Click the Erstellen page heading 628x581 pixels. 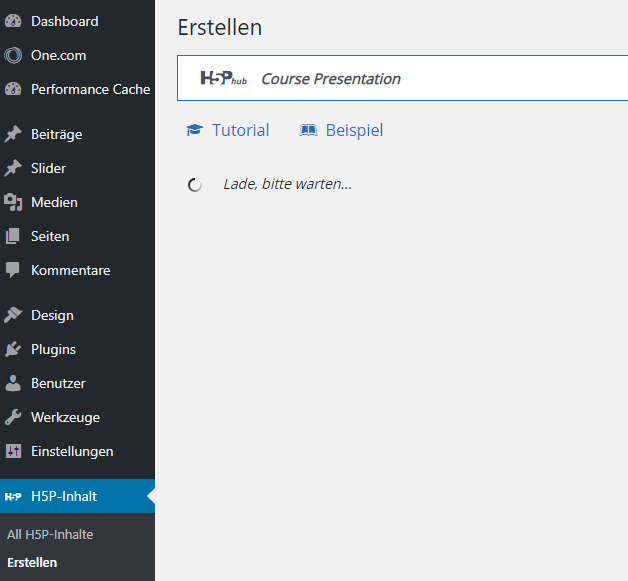point(219,28)
